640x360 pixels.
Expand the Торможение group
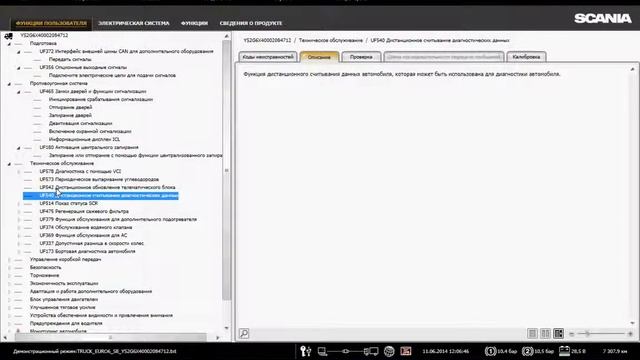coord(9,276)
